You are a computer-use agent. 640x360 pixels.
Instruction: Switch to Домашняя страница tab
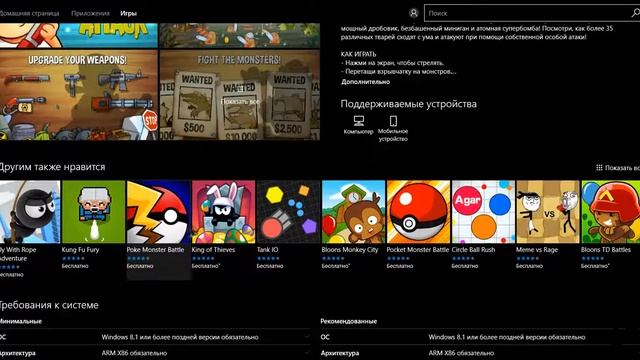click(29, 13)
